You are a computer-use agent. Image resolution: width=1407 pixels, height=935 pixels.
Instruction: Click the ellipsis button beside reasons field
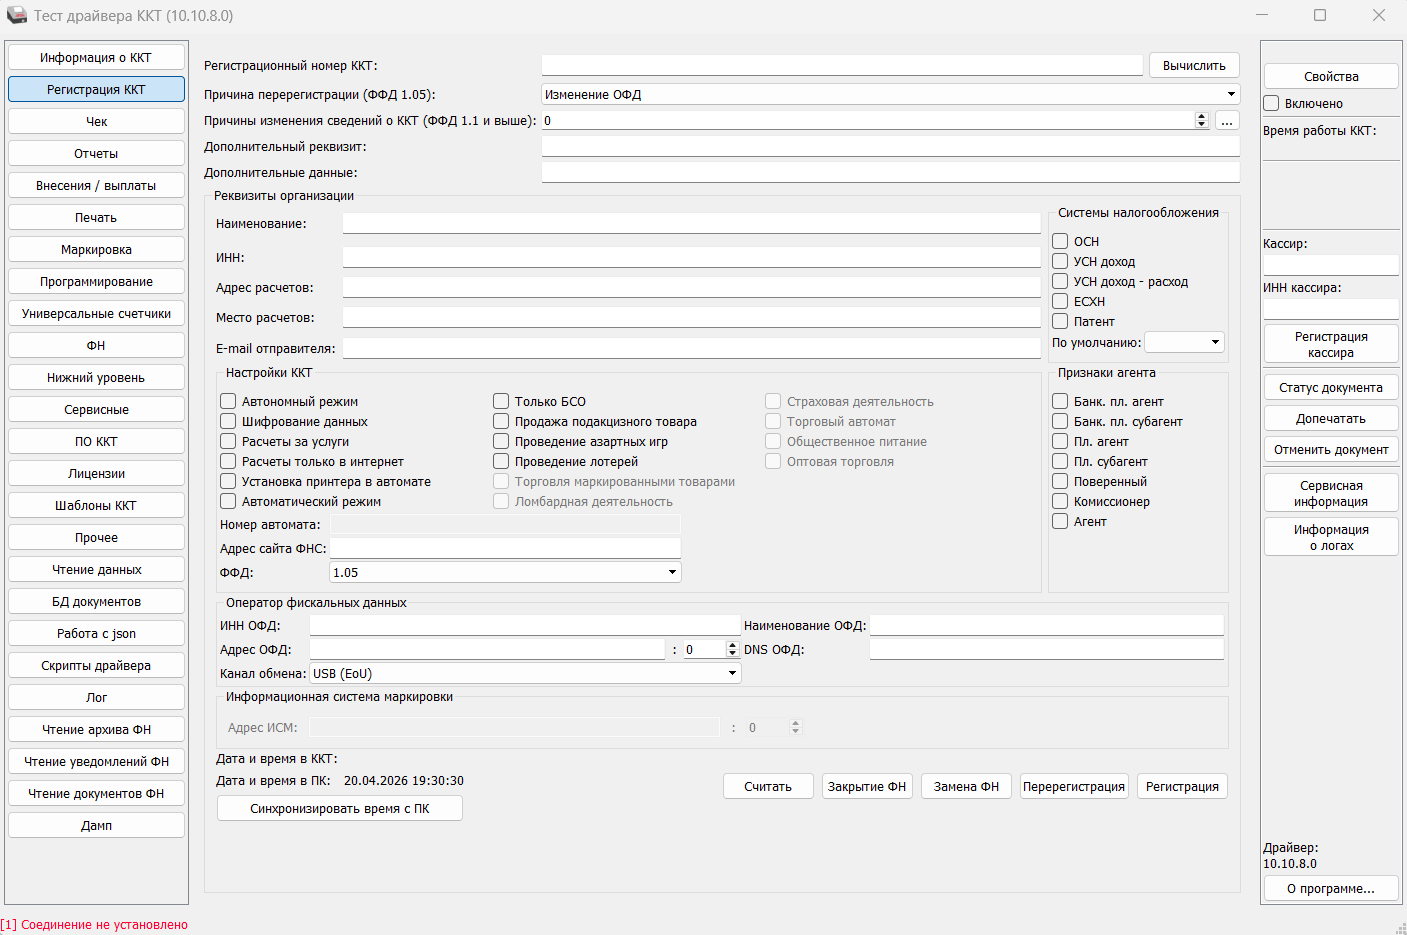(1227, 121)
